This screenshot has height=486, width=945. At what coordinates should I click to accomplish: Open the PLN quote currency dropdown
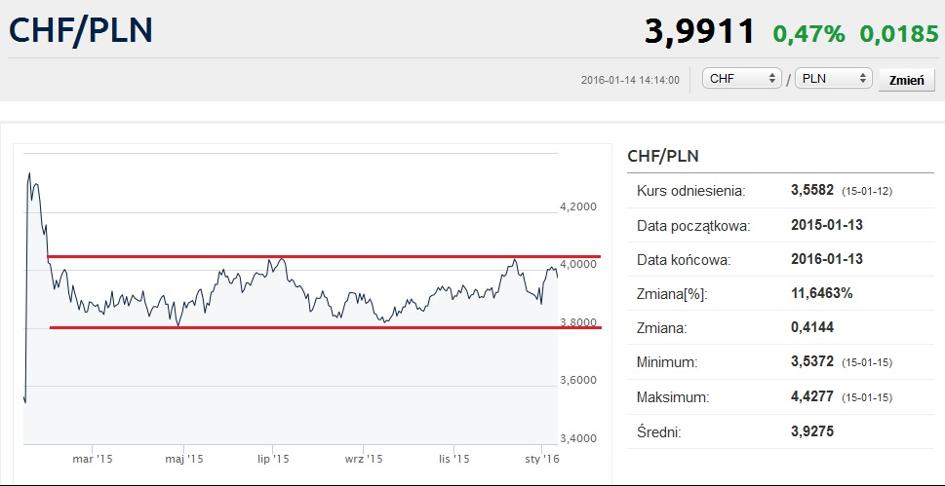[x=834, y=78]
